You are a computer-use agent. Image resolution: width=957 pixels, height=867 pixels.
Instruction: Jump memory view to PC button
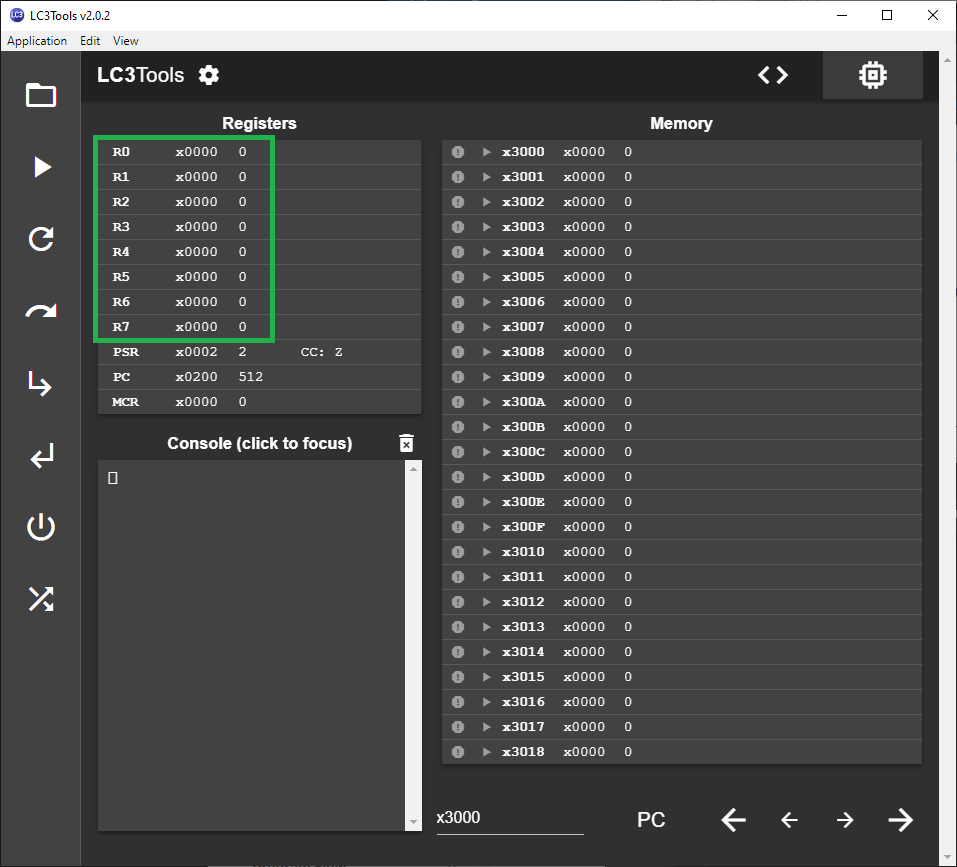[x=651, y=819]
